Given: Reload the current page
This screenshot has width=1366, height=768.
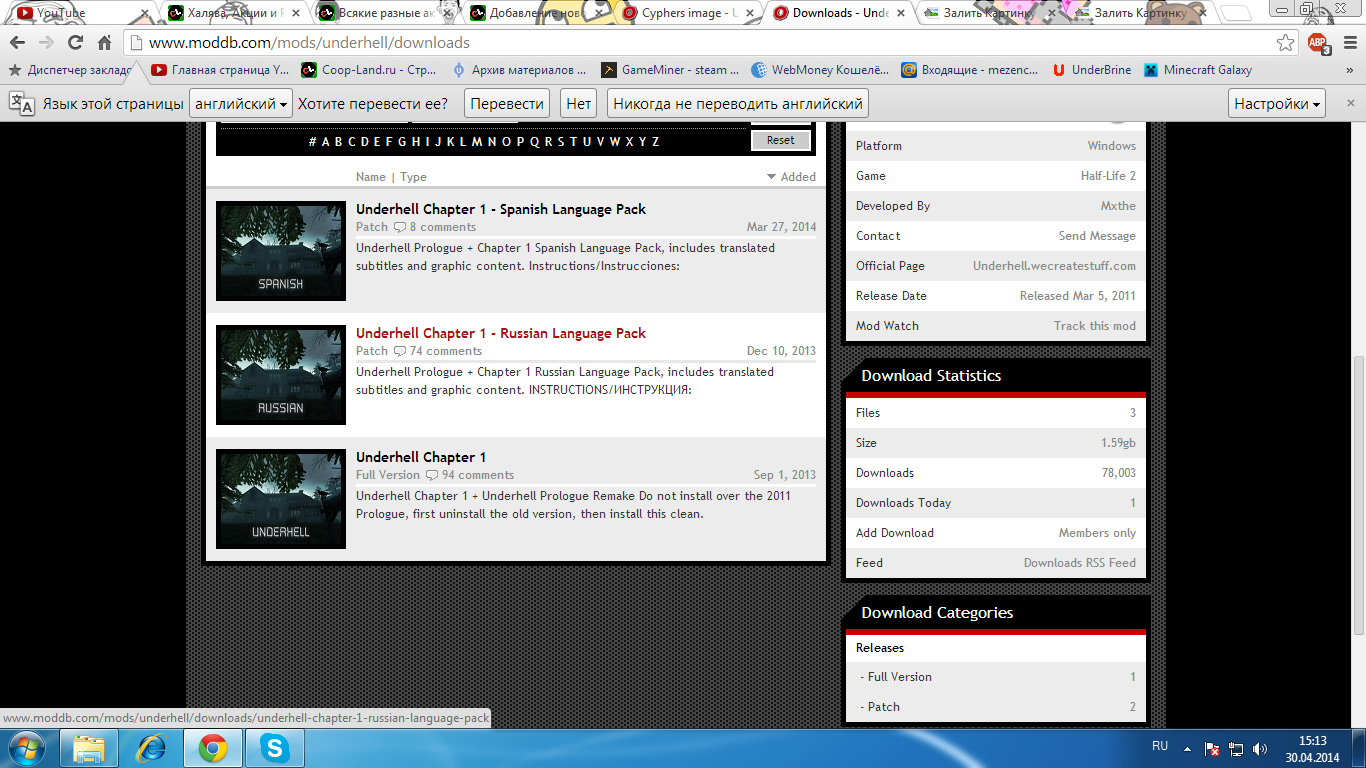Looking at the screenshot, I should (75, 43).
